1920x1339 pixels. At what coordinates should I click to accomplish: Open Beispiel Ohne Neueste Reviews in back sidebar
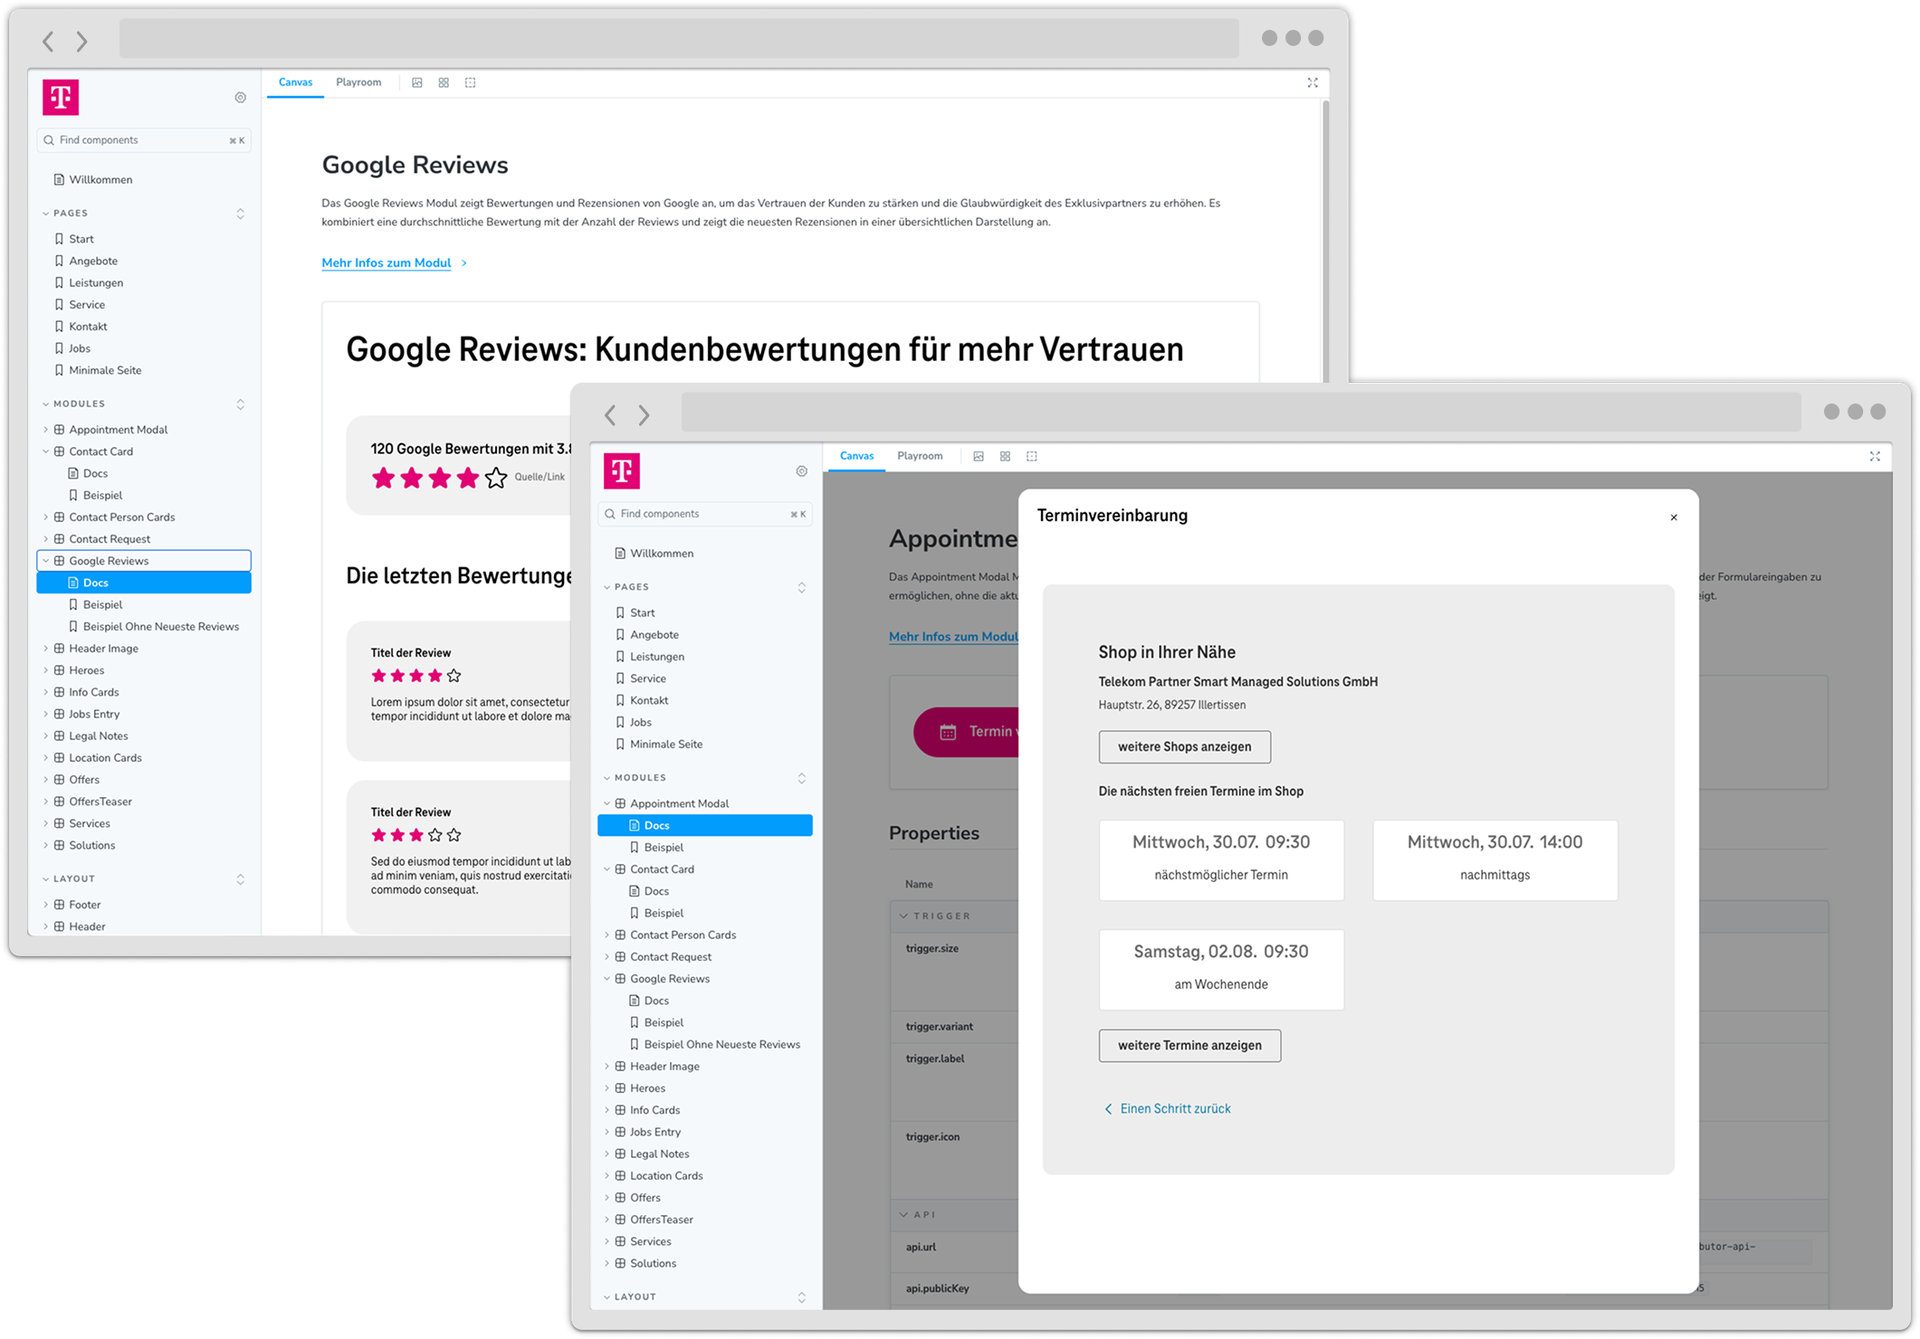point(160,627)
